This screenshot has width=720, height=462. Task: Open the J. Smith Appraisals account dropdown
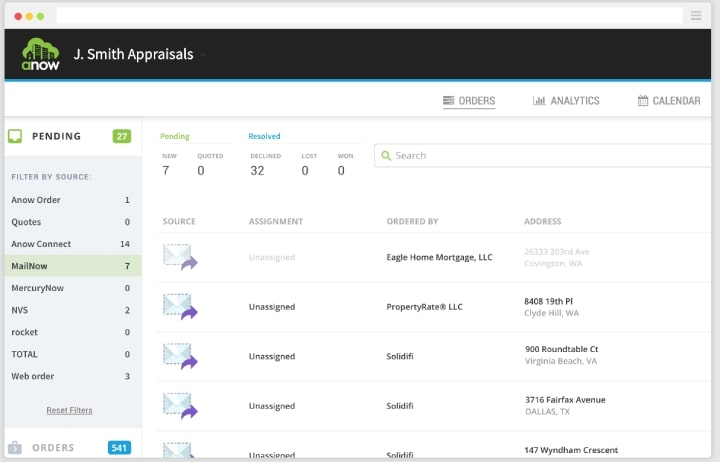pyautogui.click(x=140, y=54)
